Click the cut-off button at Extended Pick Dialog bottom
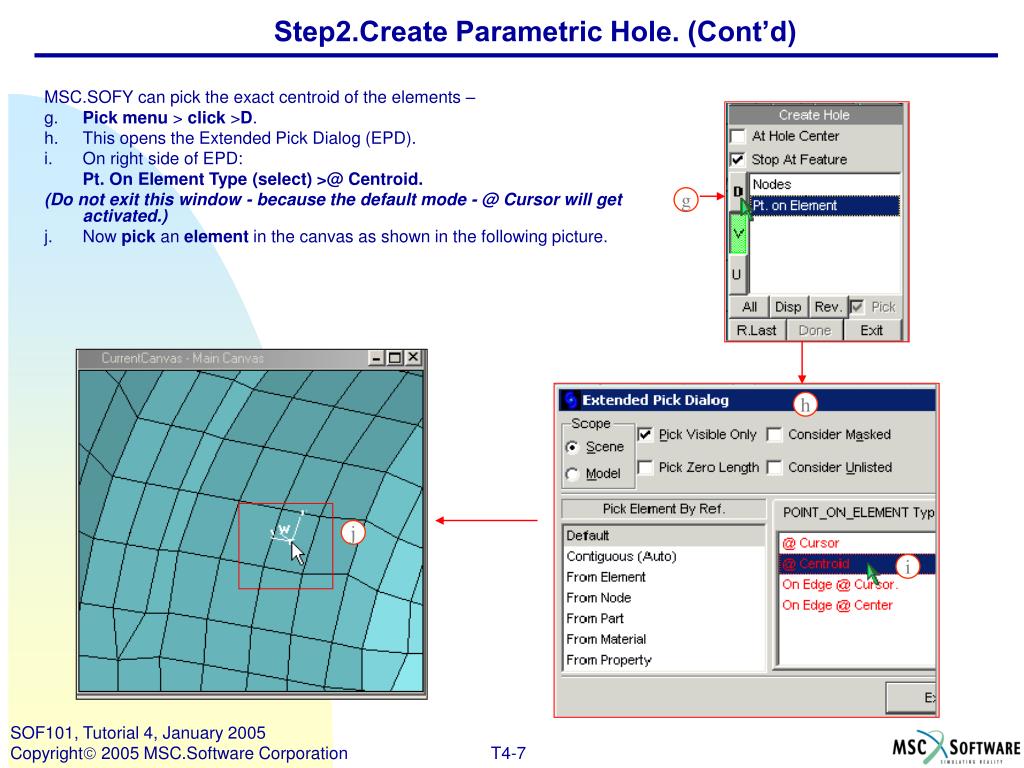This screenshot has width=1024, height=768. [911, 697]
